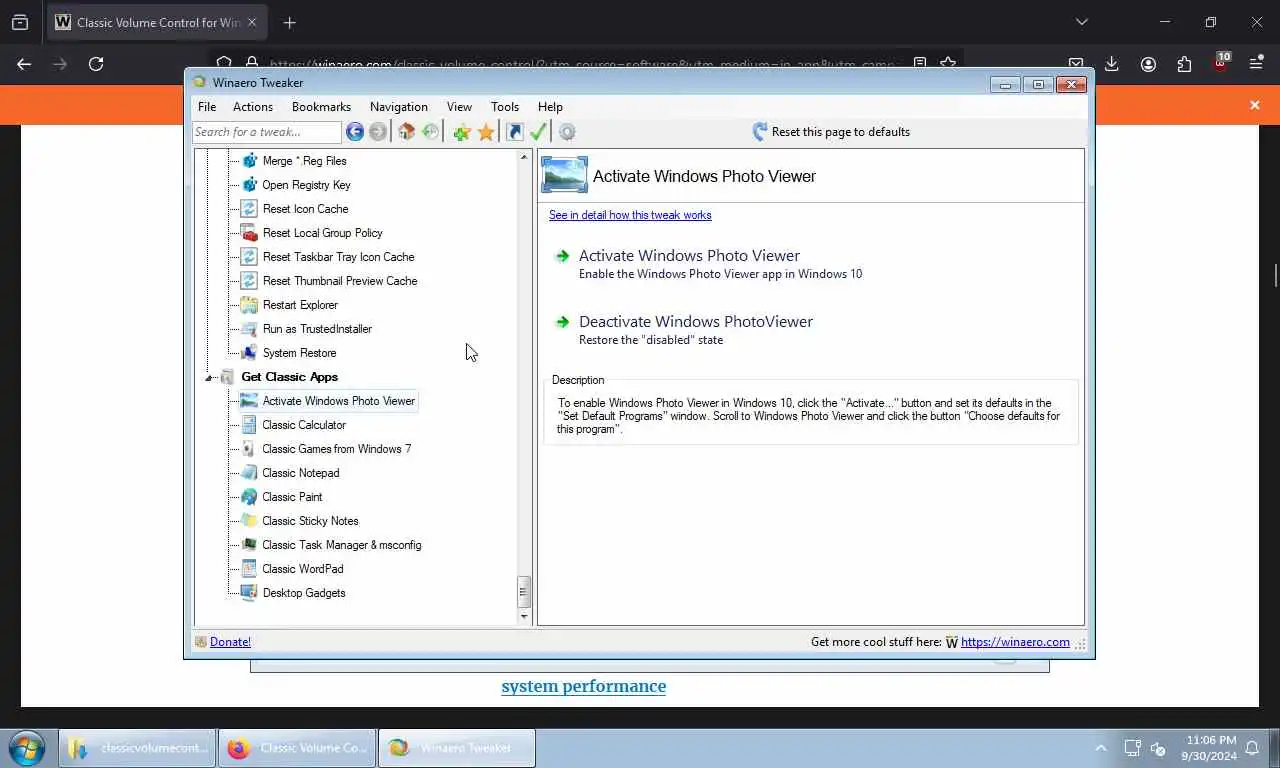1280x768 pixels.
Task: Click the Activate Windows Photo Viewer action
Action: (689, 256)
